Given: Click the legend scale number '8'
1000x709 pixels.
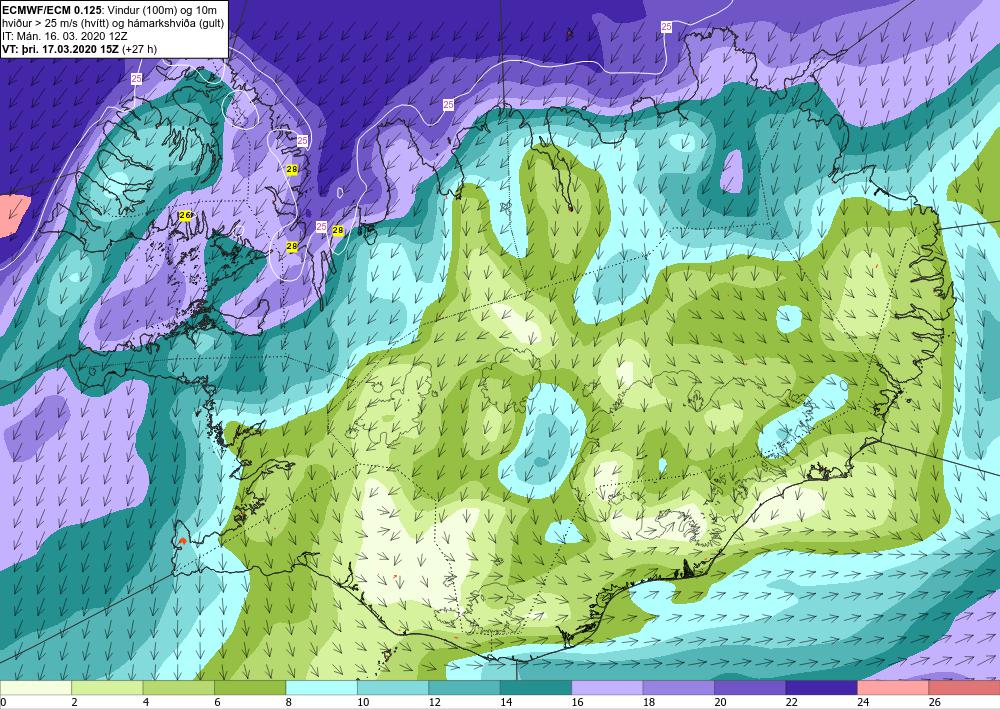Looking at the screenshot, I should pos(289,702).
